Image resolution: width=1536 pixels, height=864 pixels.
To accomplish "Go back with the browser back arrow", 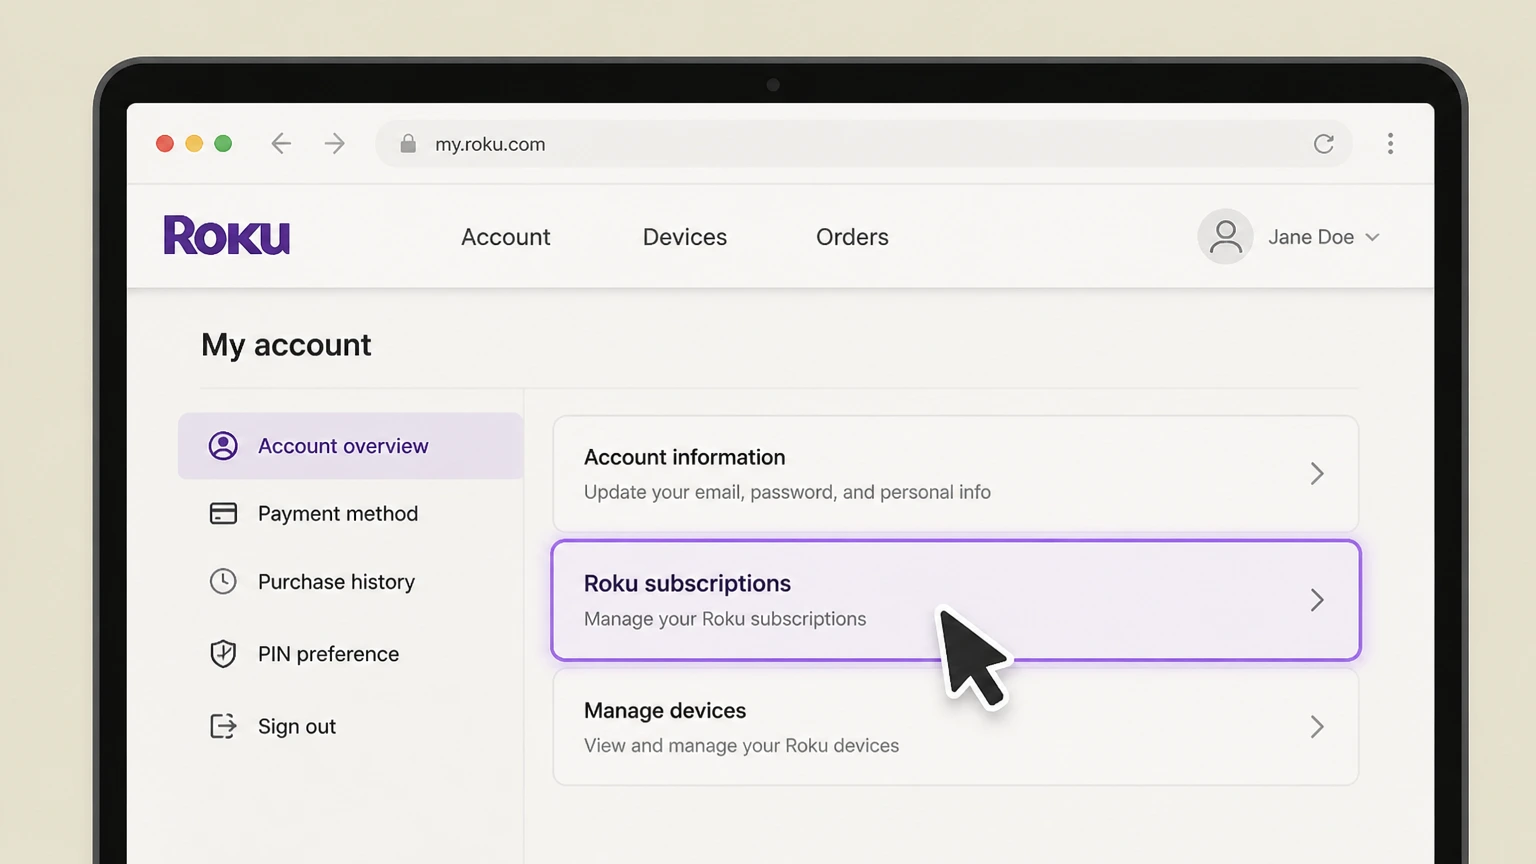I will point(281,144).
